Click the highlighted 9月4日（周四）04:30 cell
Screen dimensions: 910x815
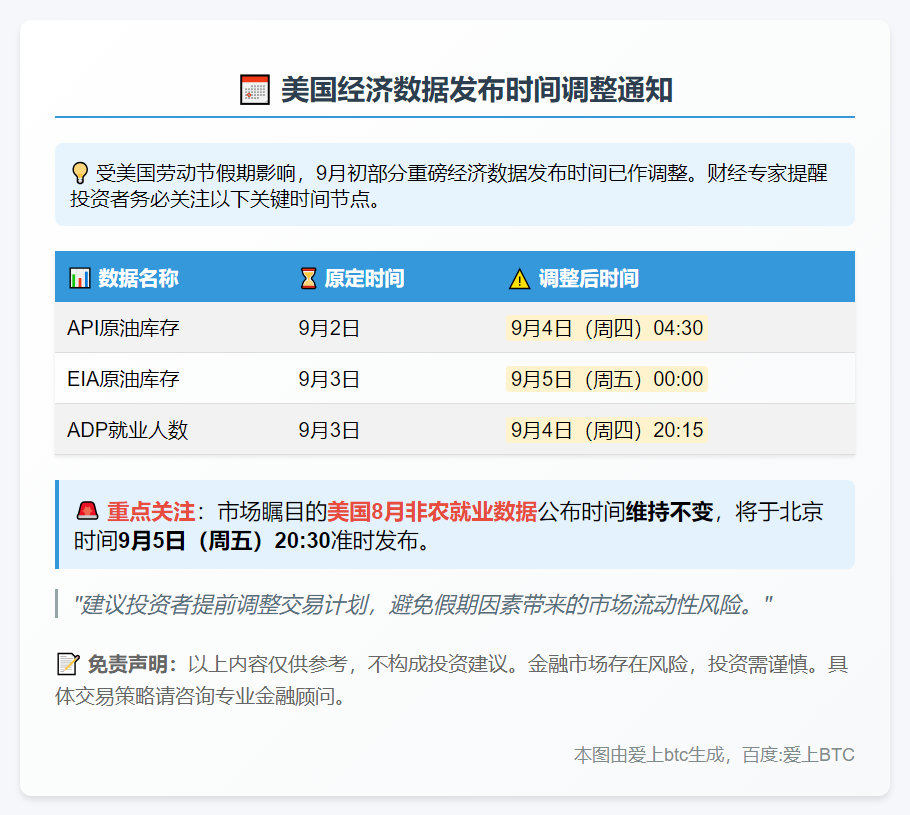pos(606,328)
